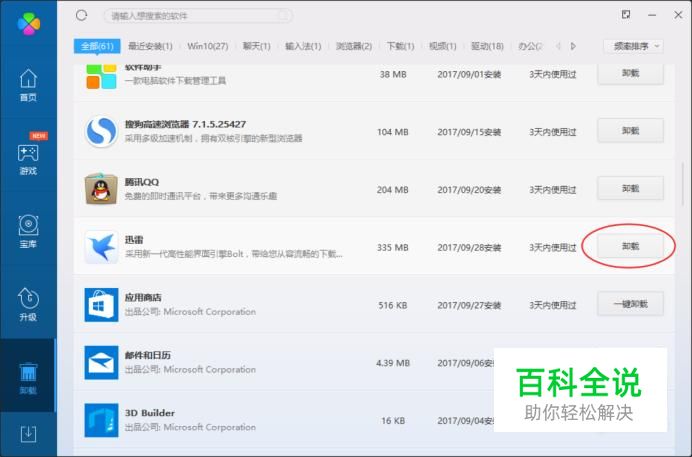
Task: Click the 3D Builder icon
Action: [101, 420]
